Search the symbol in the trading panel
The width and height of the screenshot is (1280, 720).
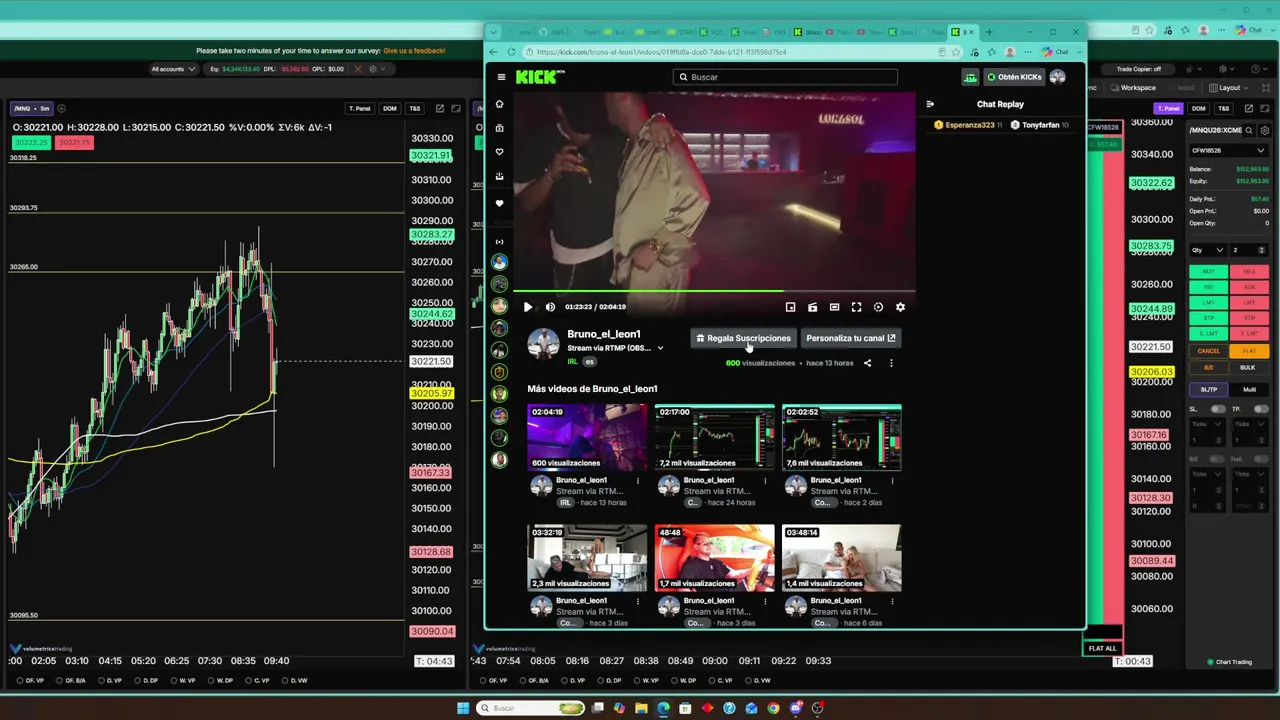pos(1249,130)
